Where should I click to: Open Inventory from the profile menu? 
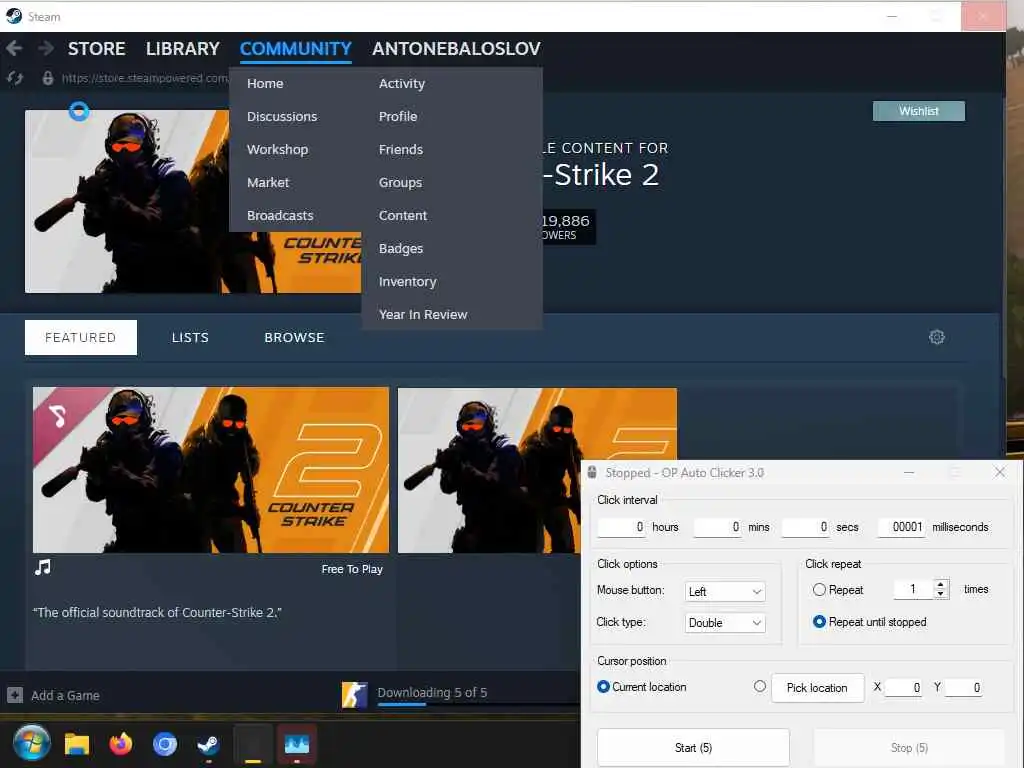click(408, 281)
